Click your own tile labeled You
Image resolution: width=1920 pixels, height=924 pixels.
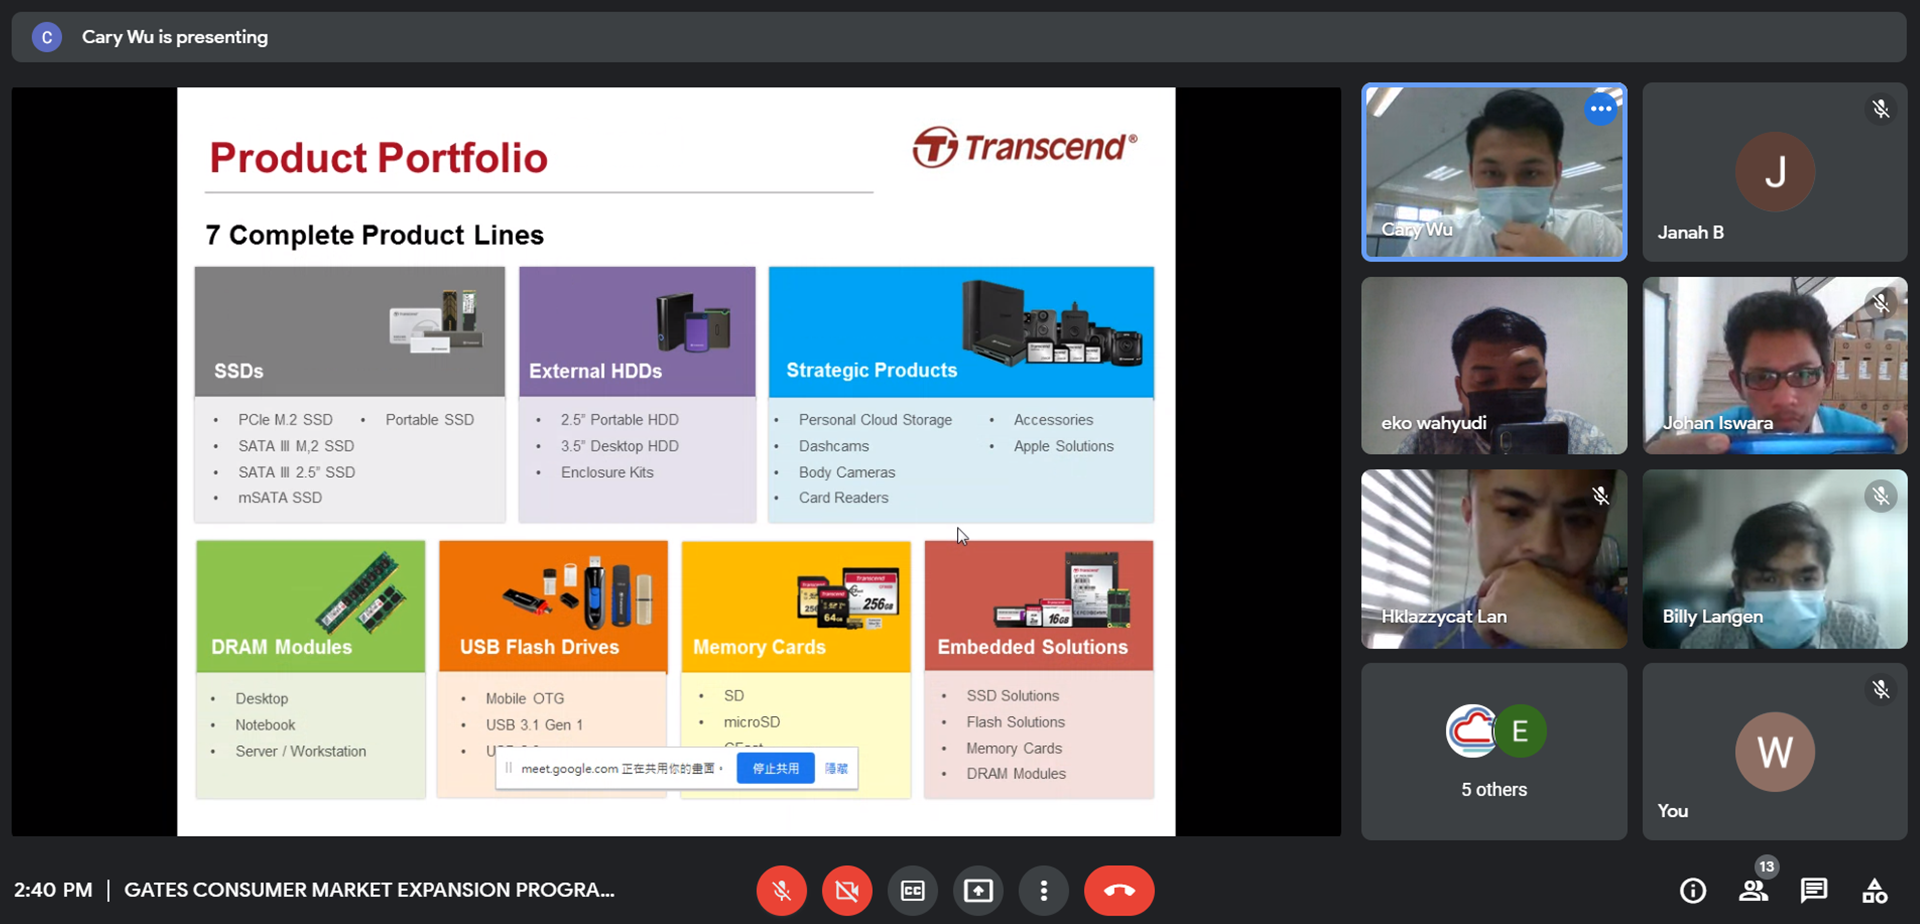[x=1775, y=751]
